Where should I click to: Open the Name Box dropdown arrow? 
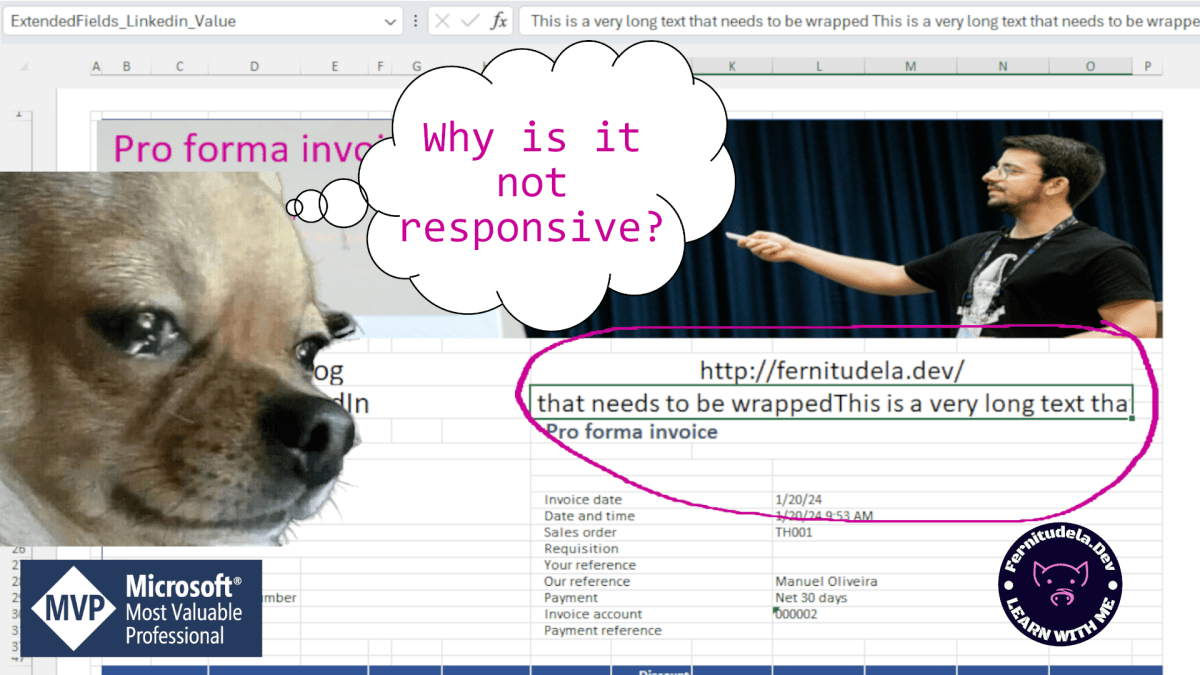[x=390, y=20]
